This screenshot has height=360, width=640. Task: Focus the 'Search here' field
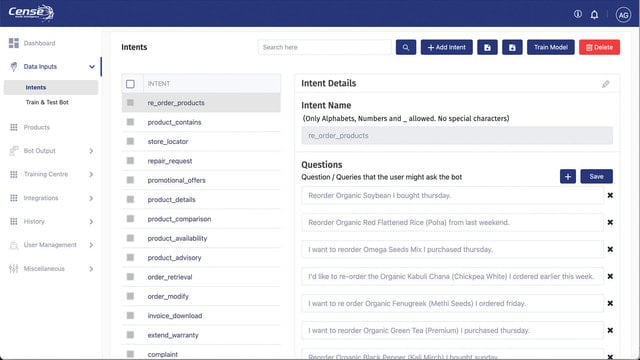(324, 47)
